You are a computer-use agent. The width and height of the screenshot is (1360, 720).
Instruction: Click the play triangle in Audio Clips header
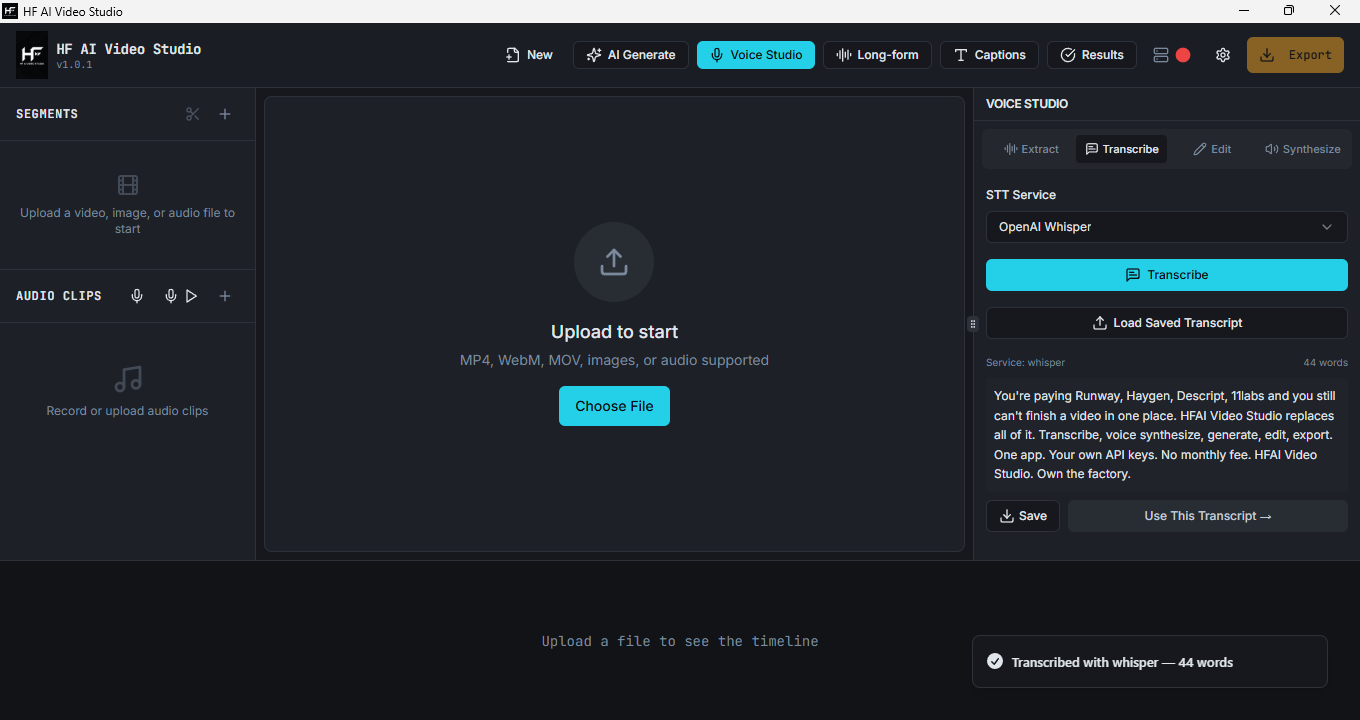tap(192, 296)
